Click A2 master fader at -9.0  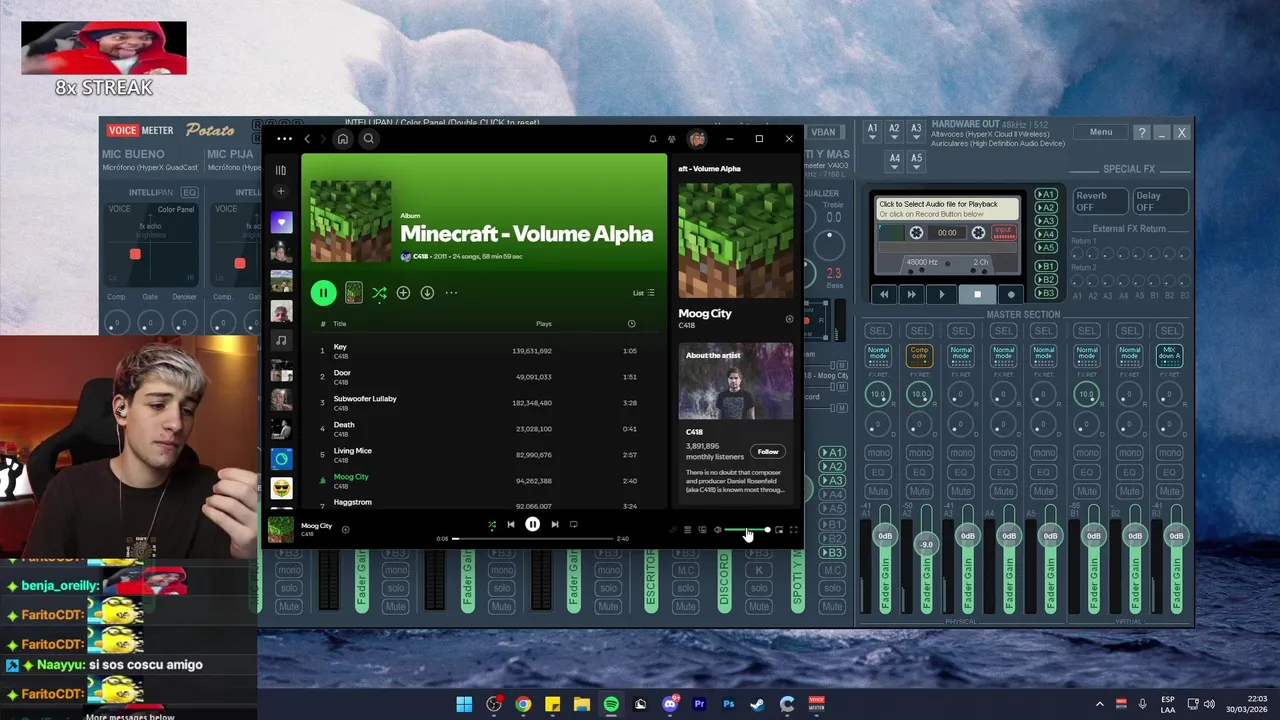(926, 545)
